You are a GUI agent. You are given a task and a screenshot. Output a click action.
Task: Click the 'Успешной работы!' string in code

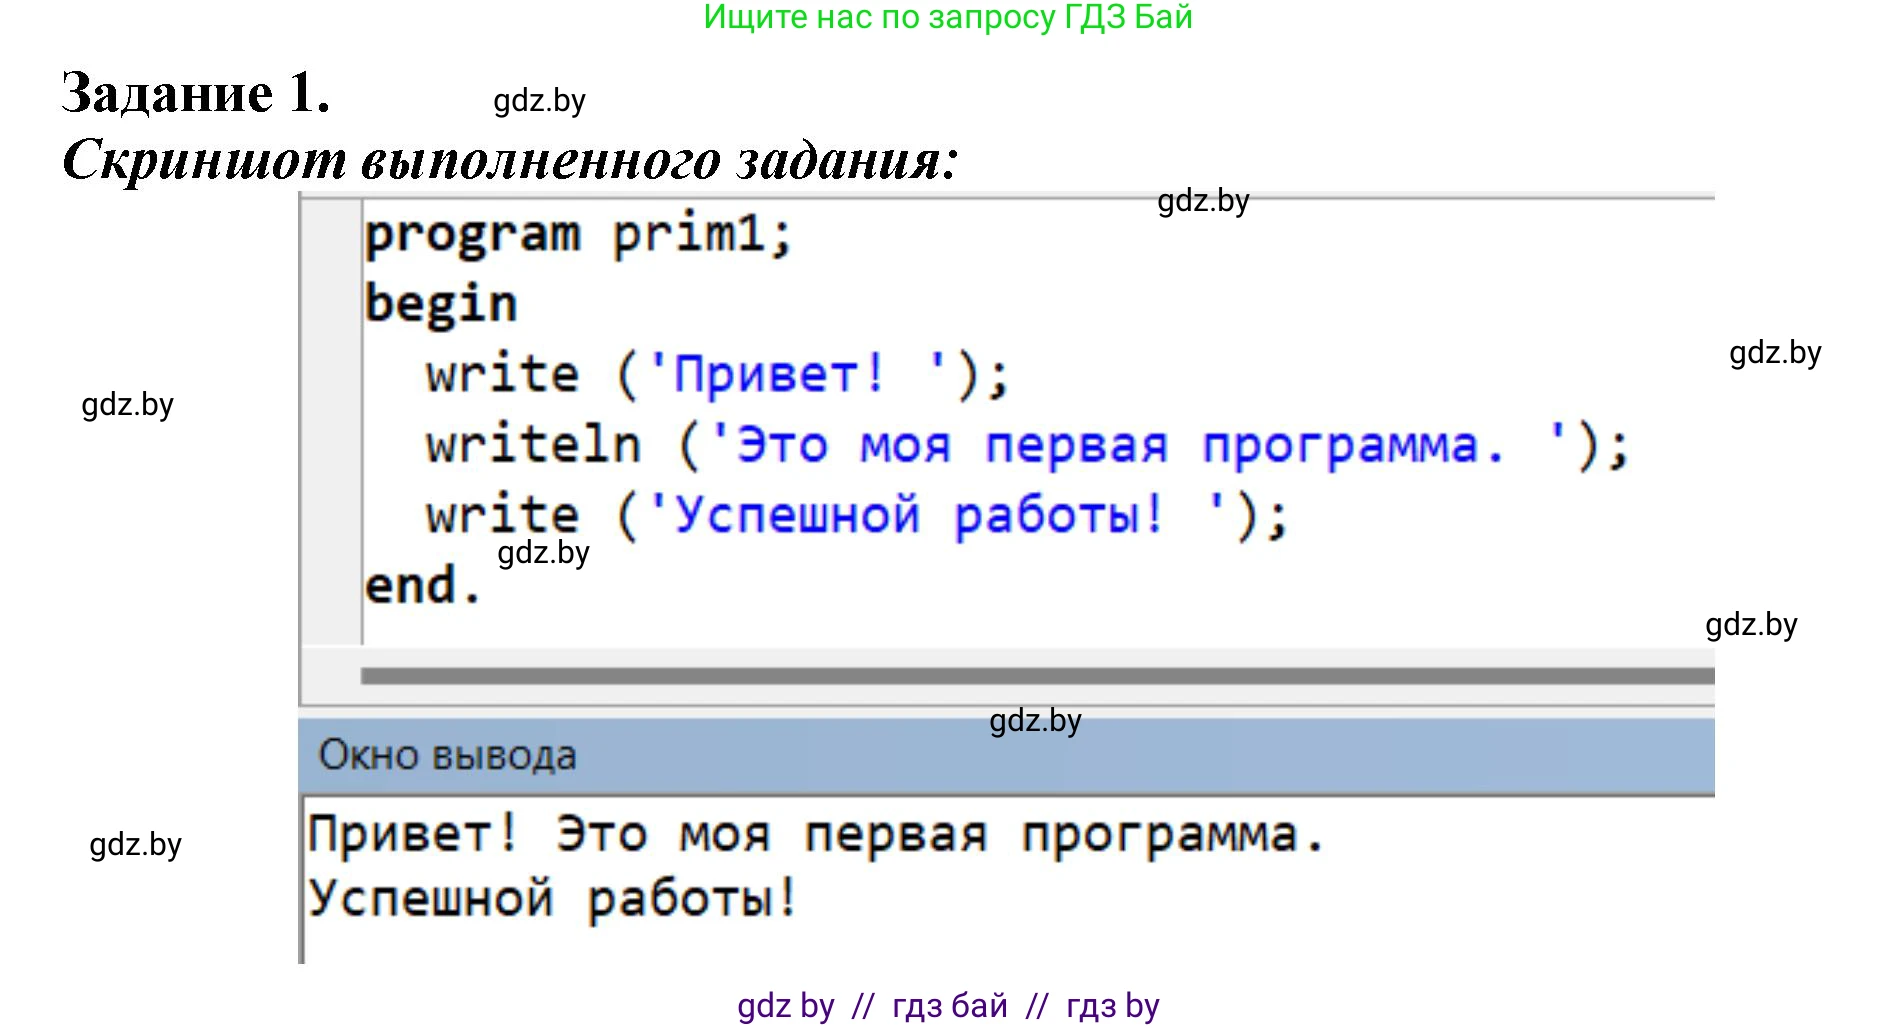point(918,516)
